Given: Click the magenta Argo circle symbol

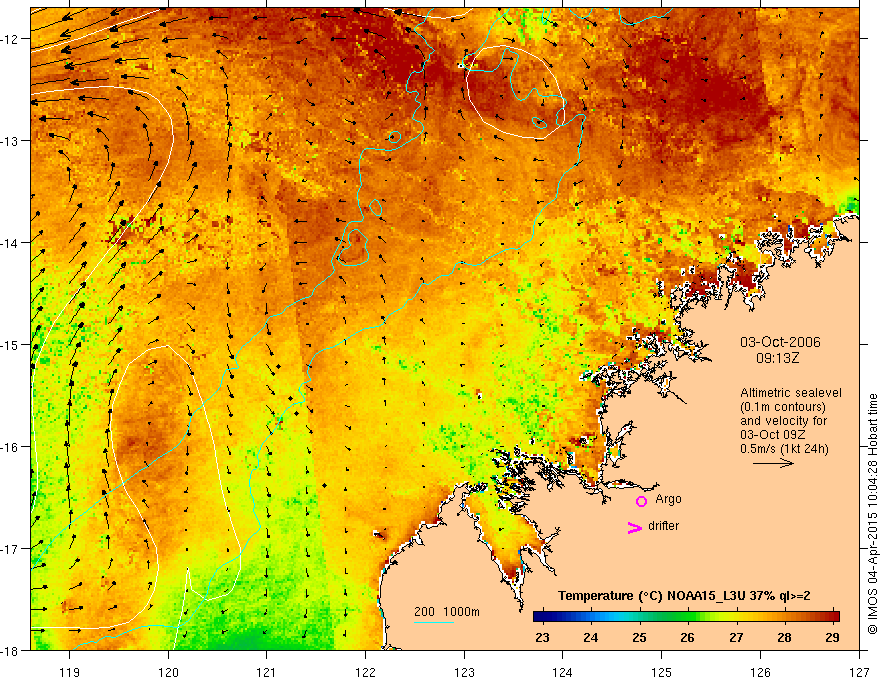Looking at the screenshot, I should (x=641, y=501).
